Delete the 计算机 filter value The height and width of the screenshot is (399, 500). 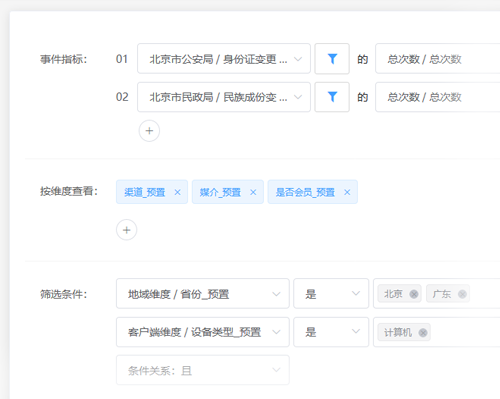pos(423,332)
